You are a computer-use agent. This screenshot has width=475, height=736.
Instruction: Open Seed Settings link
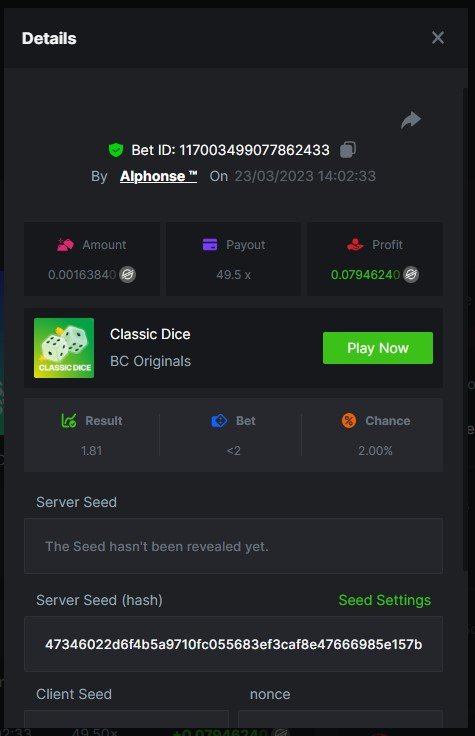384,600
